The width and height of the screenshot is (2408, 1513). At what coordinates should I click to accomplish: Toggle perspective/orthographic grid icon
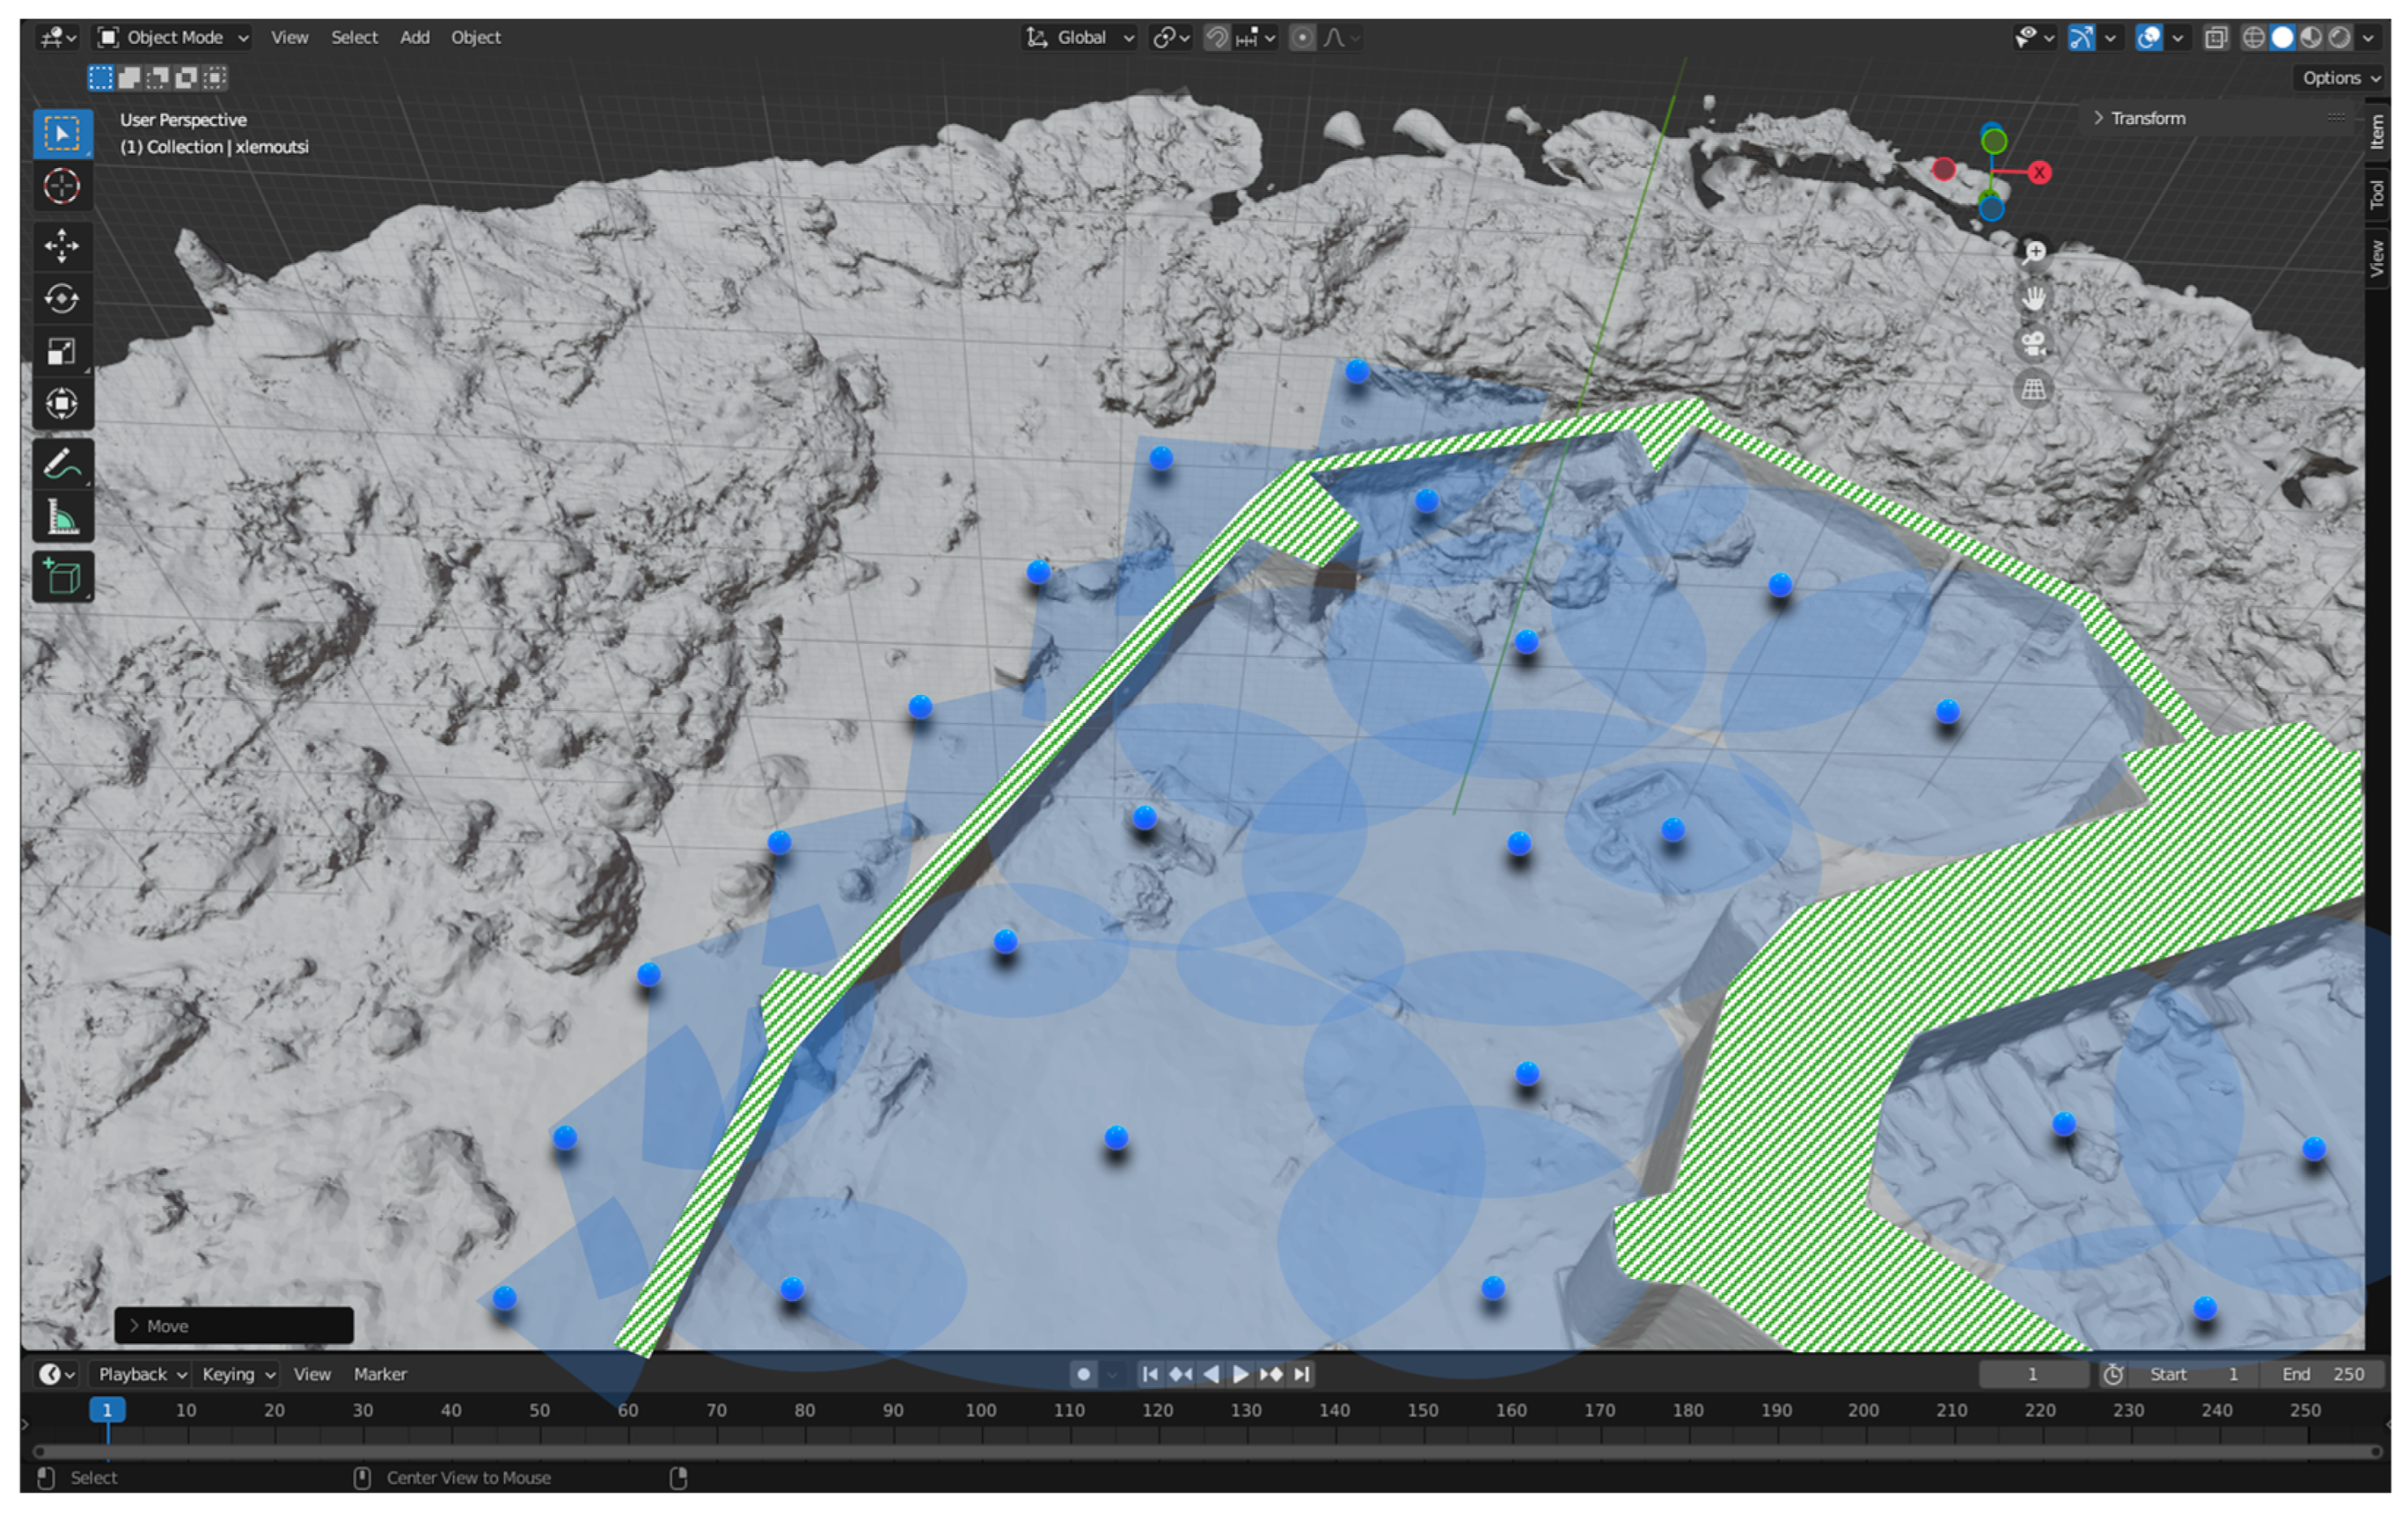pos(2033,388)
